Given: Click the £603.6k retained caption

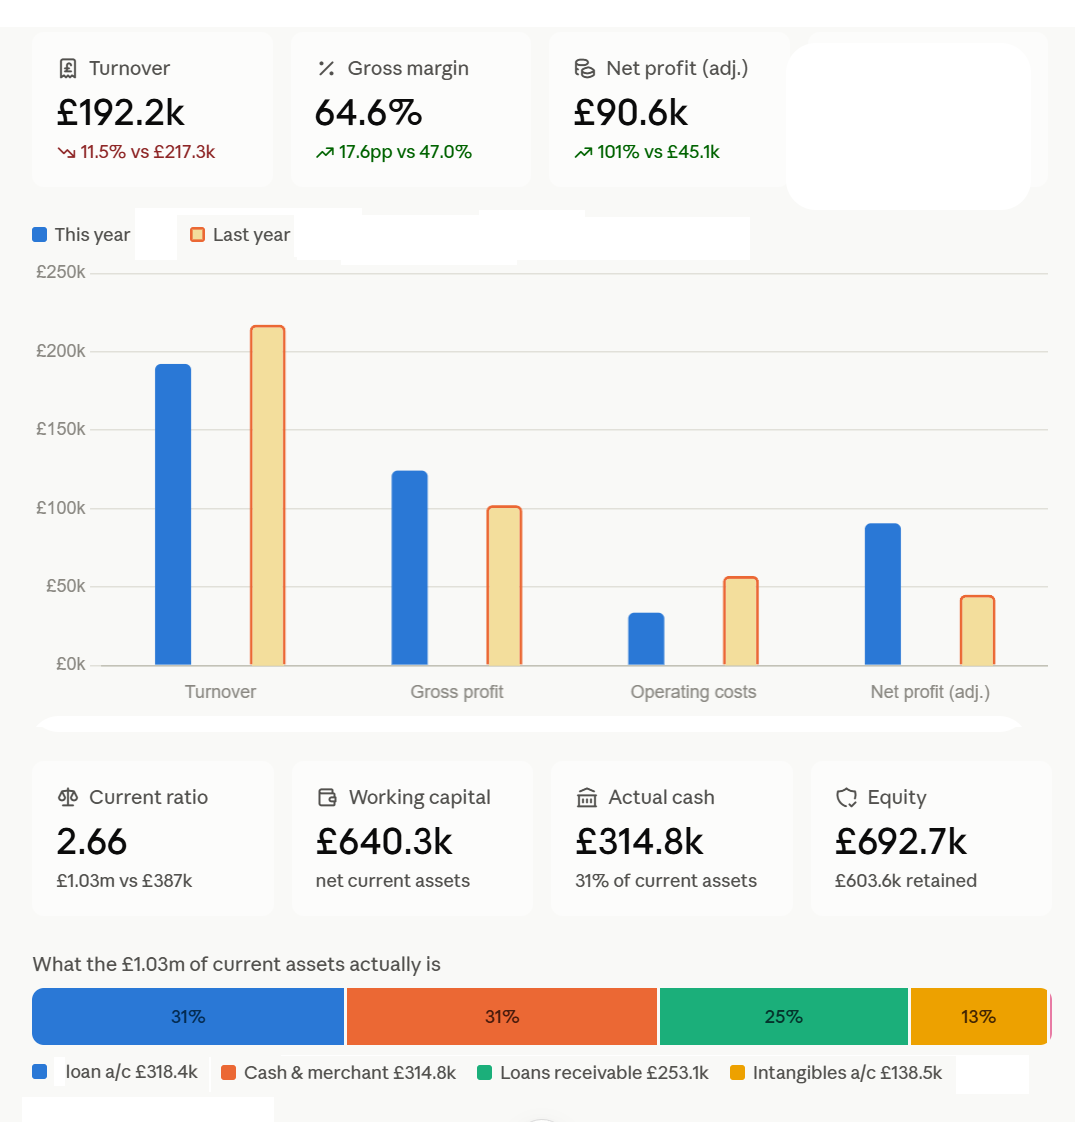Looking at the screenshot, I should pos(906,881).
